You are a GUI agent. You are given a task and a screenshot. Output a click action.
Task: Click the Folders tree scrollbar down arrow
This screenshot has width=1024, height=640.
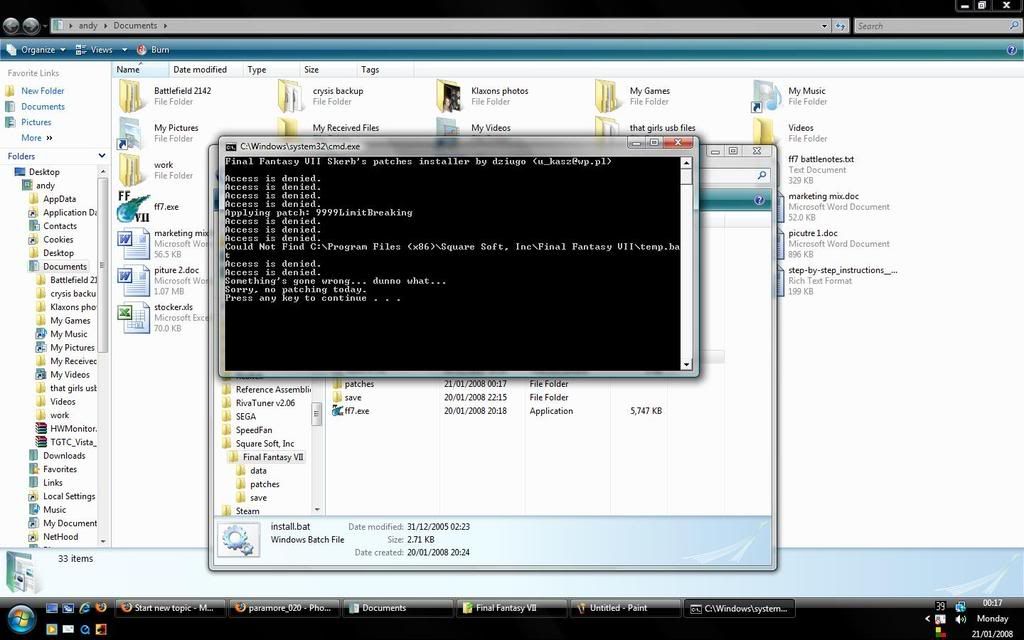tap(103, 541)
